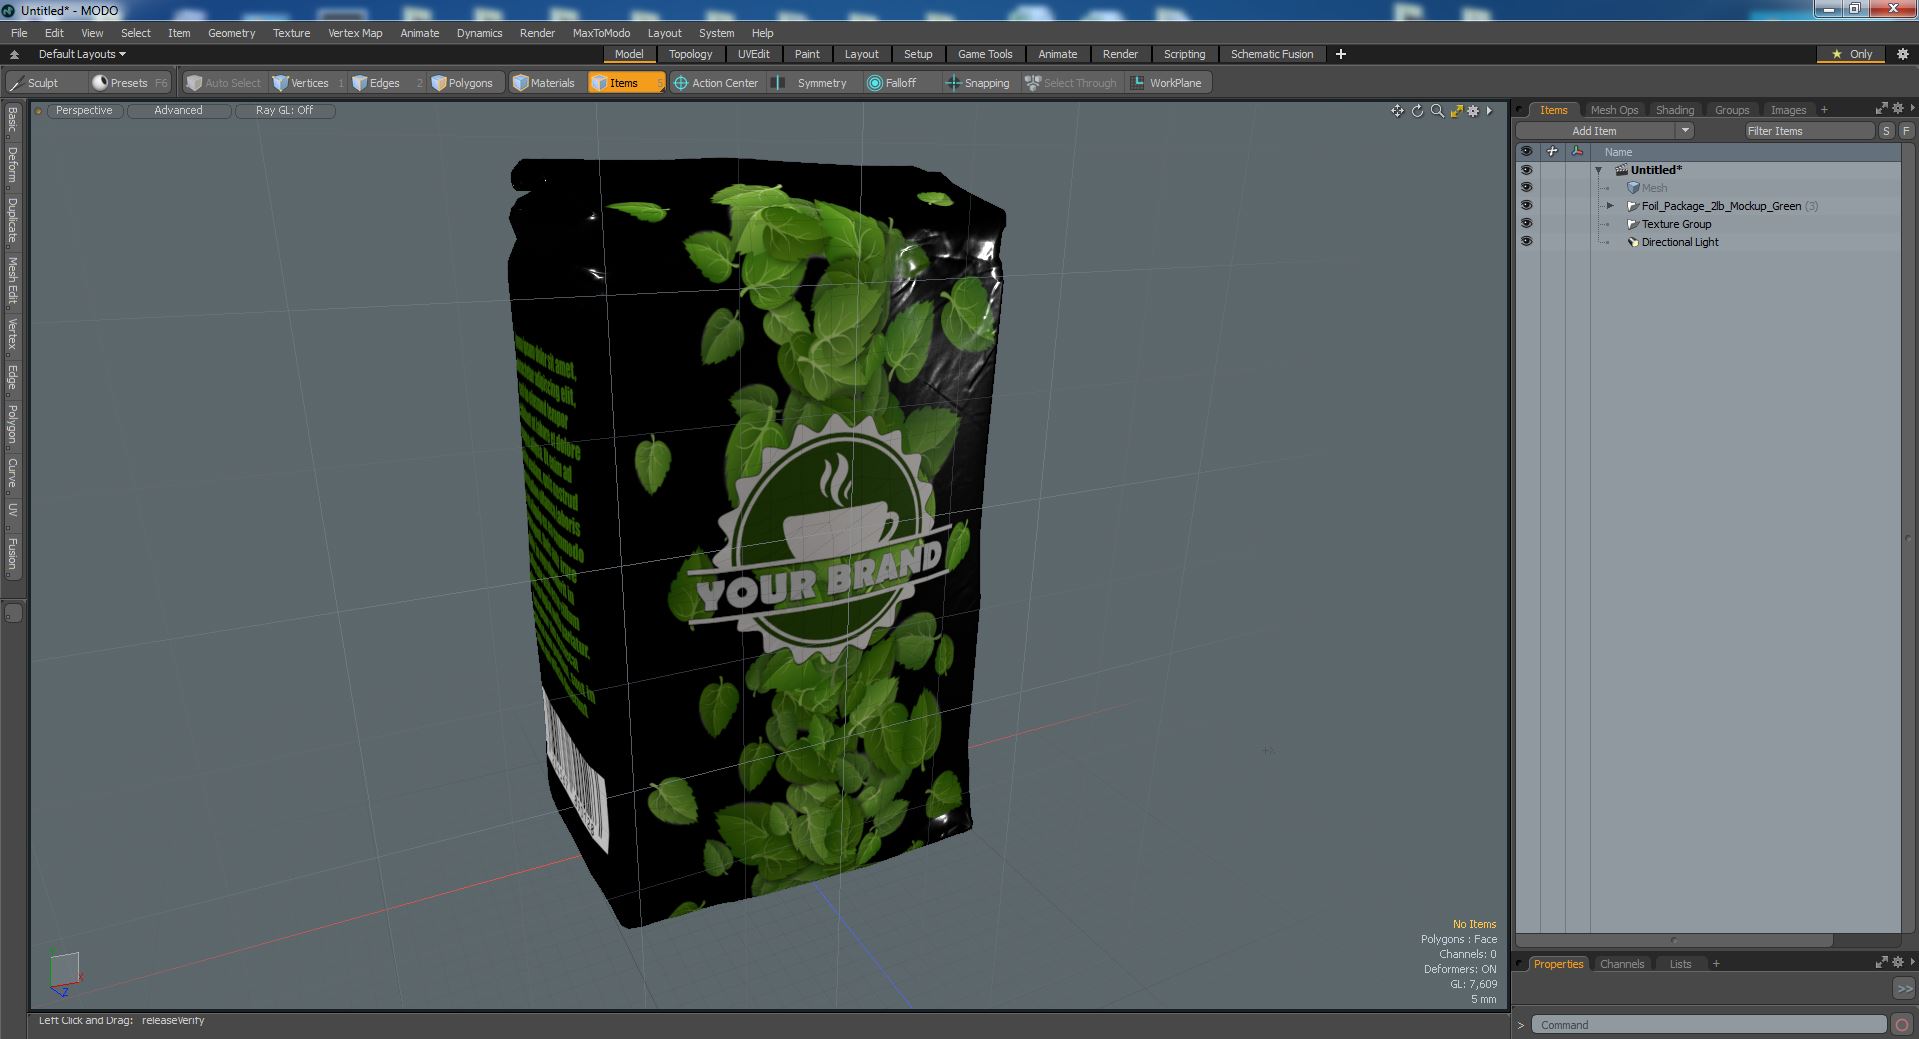The image size is (1919, 1039).
Task: Switch to the UVEdit layout tab
Action: (753, 54)
